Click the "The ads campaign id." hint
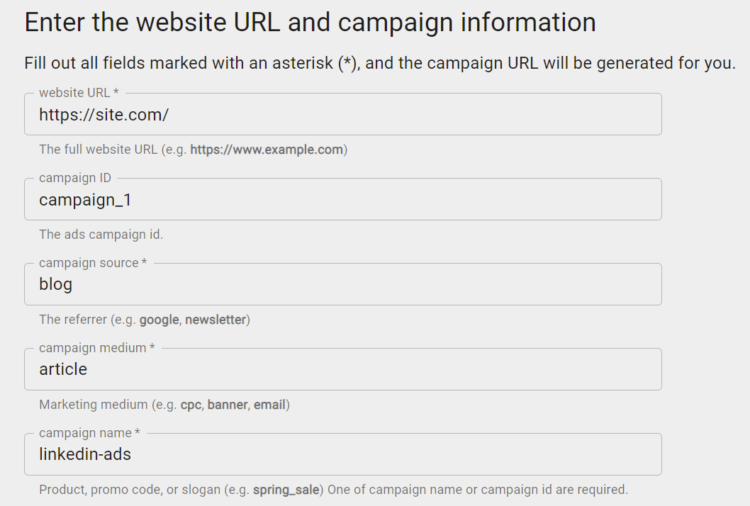The height and width of the screenshot is (506, 750). point(100,235)
